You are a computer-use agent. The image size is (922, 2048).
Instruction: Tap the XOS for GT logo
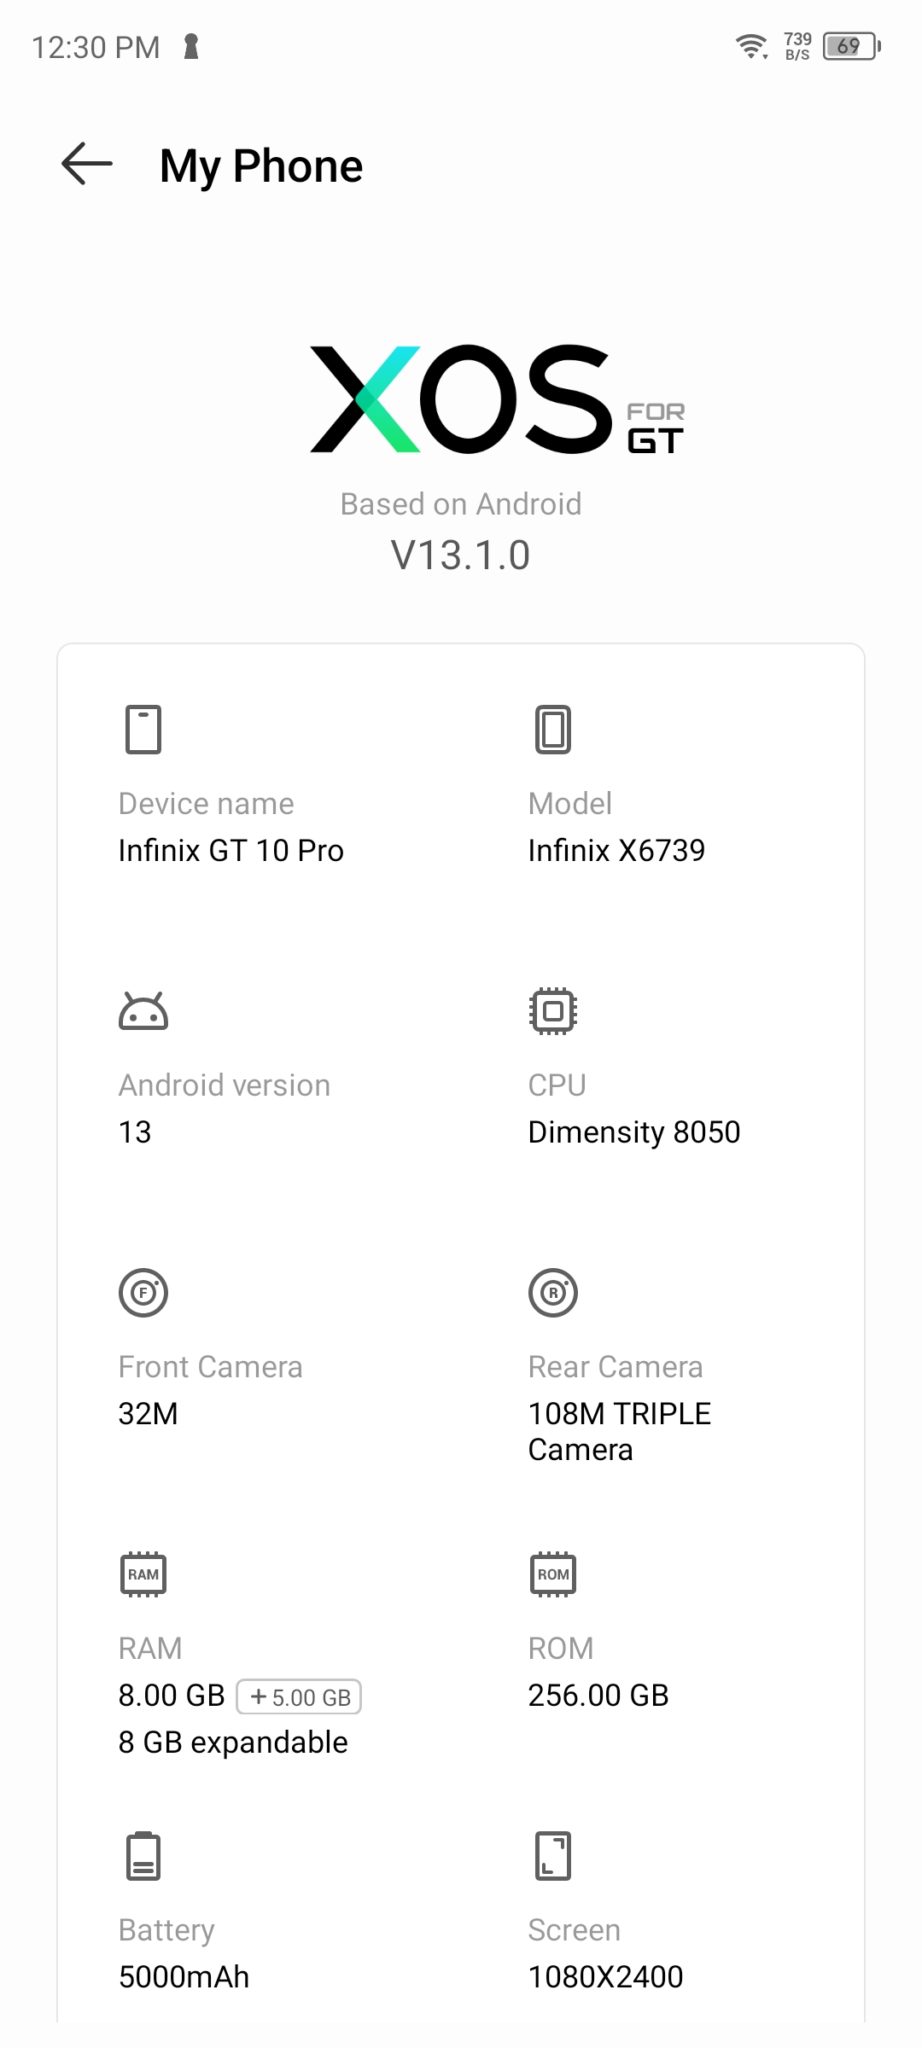[496, 399]
